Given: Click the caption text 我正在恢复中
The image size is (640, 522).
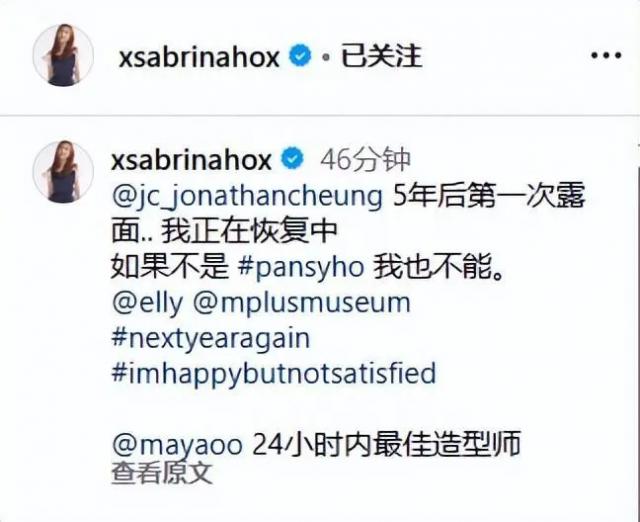Looking at the screenshot, I should point(249,232).
